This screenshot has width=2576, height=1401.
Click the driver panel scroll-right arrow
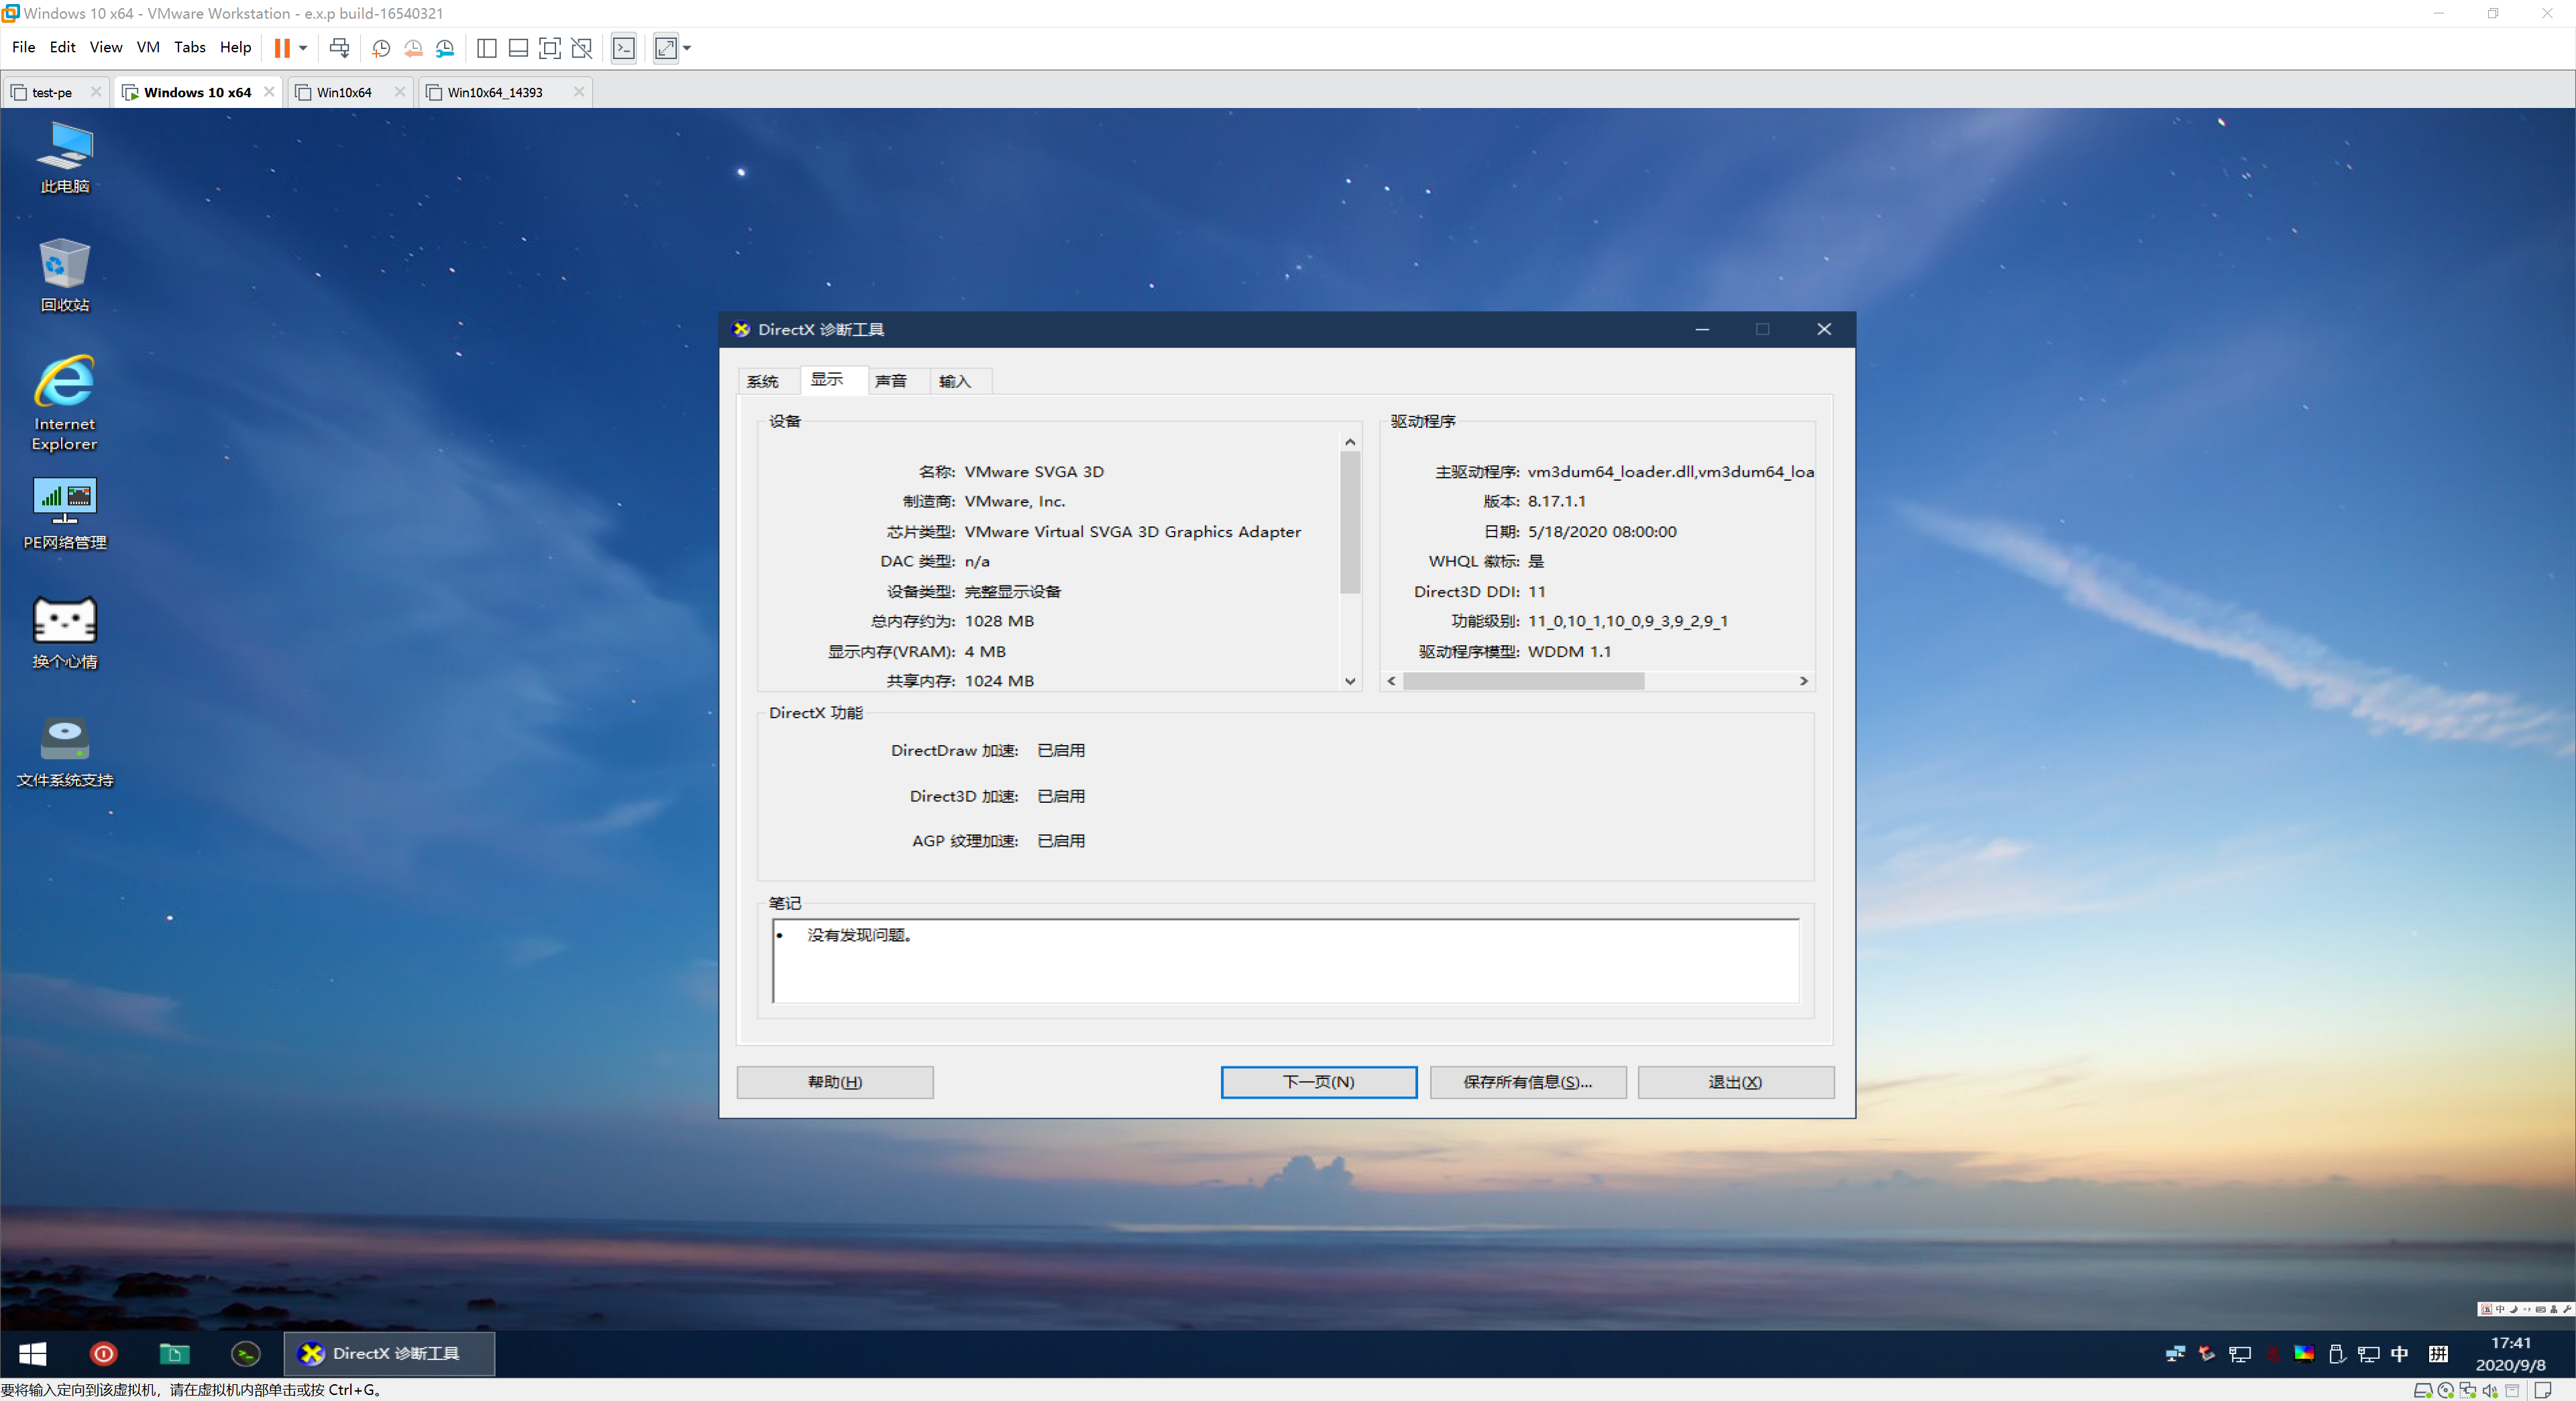click(x=1804, y=681)
